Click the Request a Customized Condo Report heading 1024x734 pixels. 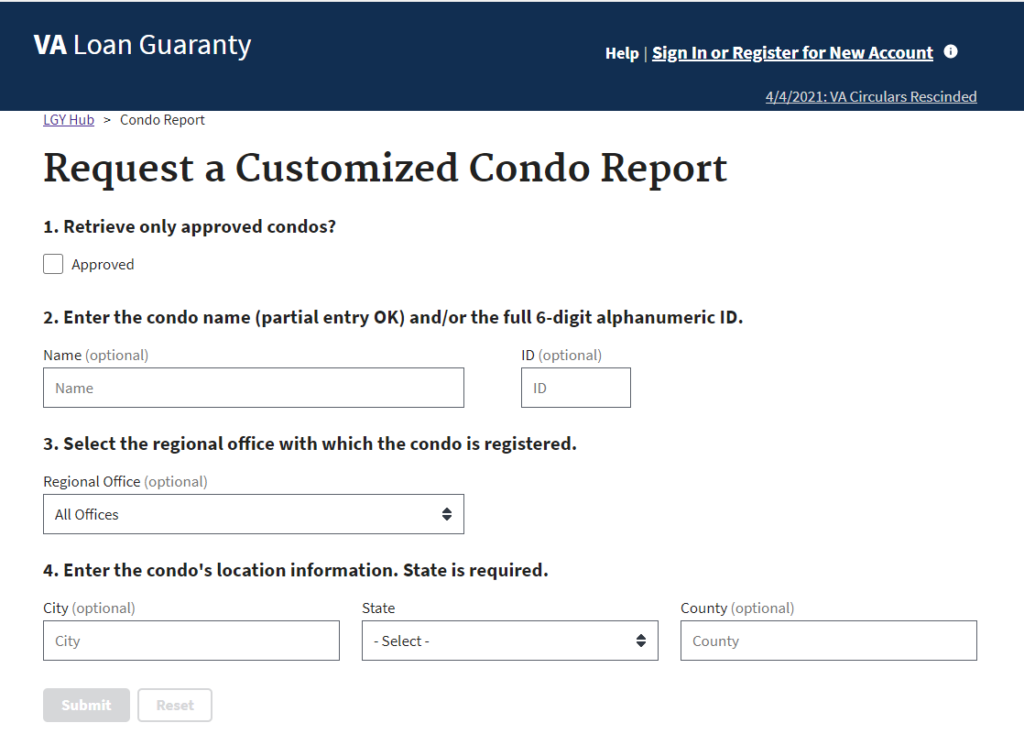385,169
